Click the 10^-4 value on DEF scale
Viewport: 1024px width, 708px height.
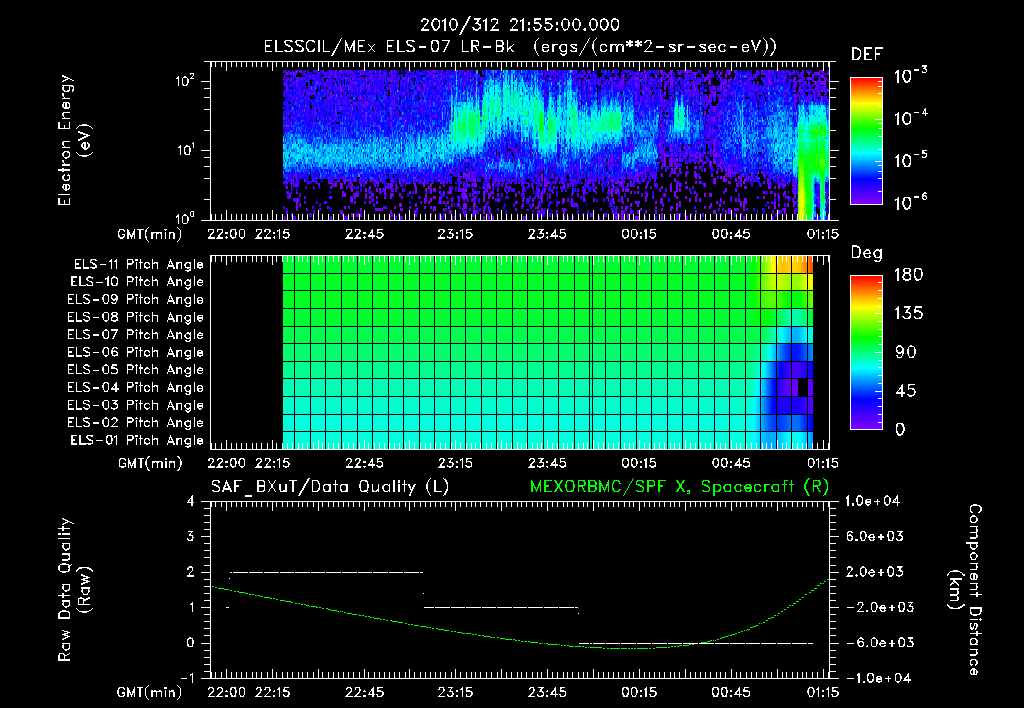coord(910,118)
